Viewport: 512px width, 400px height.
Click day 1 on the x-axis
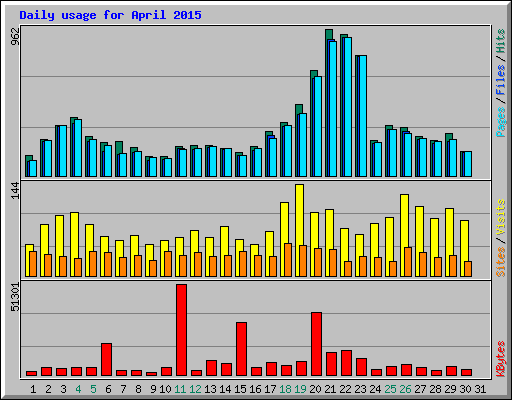tap(33, 389)
